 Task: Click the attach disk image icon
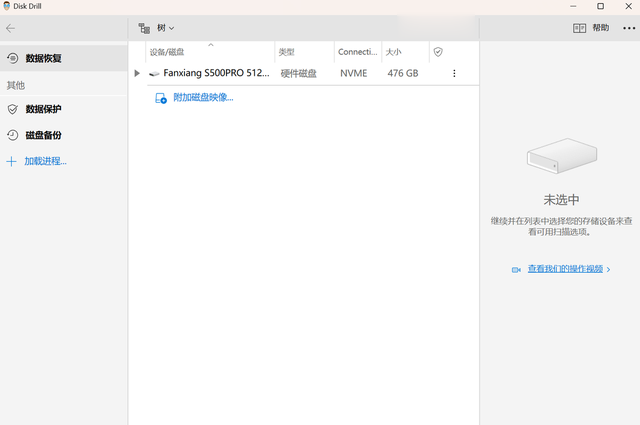point(161,98)
